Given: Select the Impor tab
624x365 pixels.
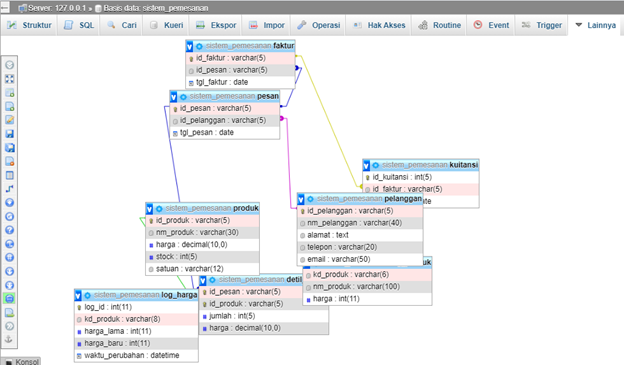Looking at the screenshot, I should [x=266, y=25].
